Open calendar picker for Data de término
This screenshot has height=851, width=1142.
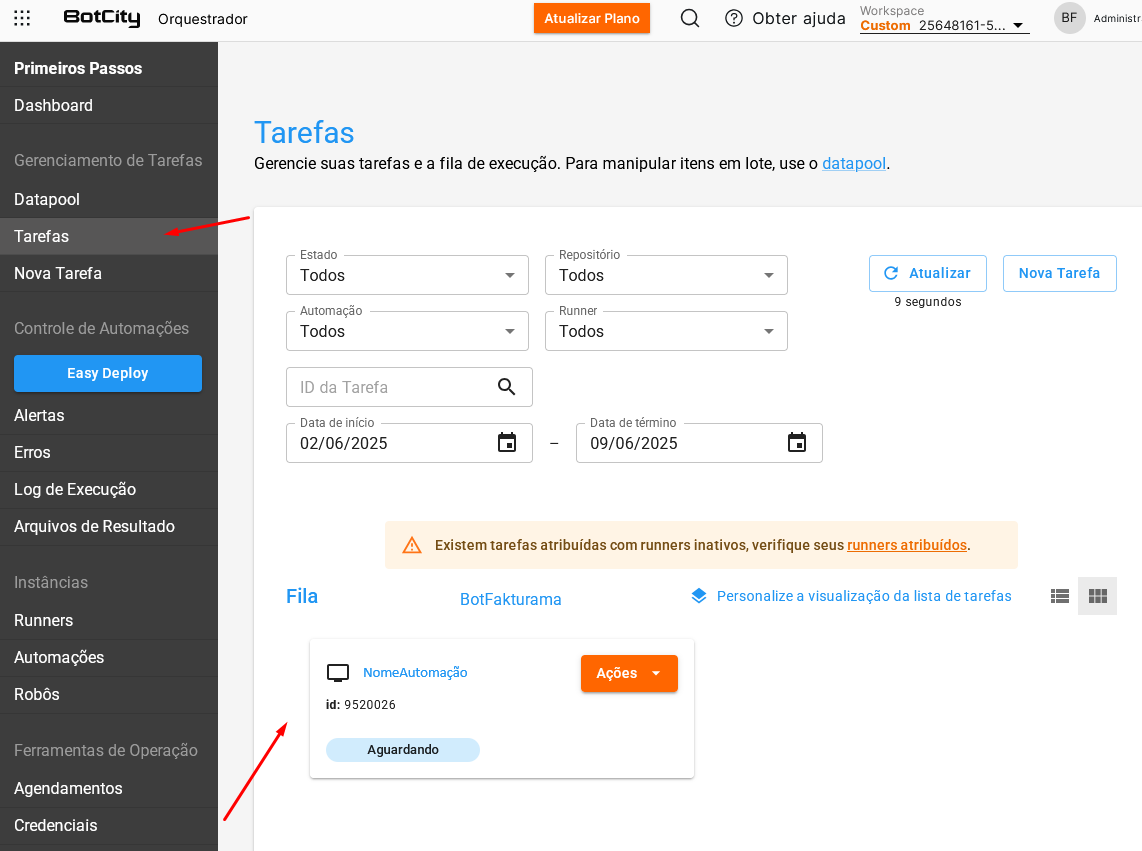(x=797, y=443)
